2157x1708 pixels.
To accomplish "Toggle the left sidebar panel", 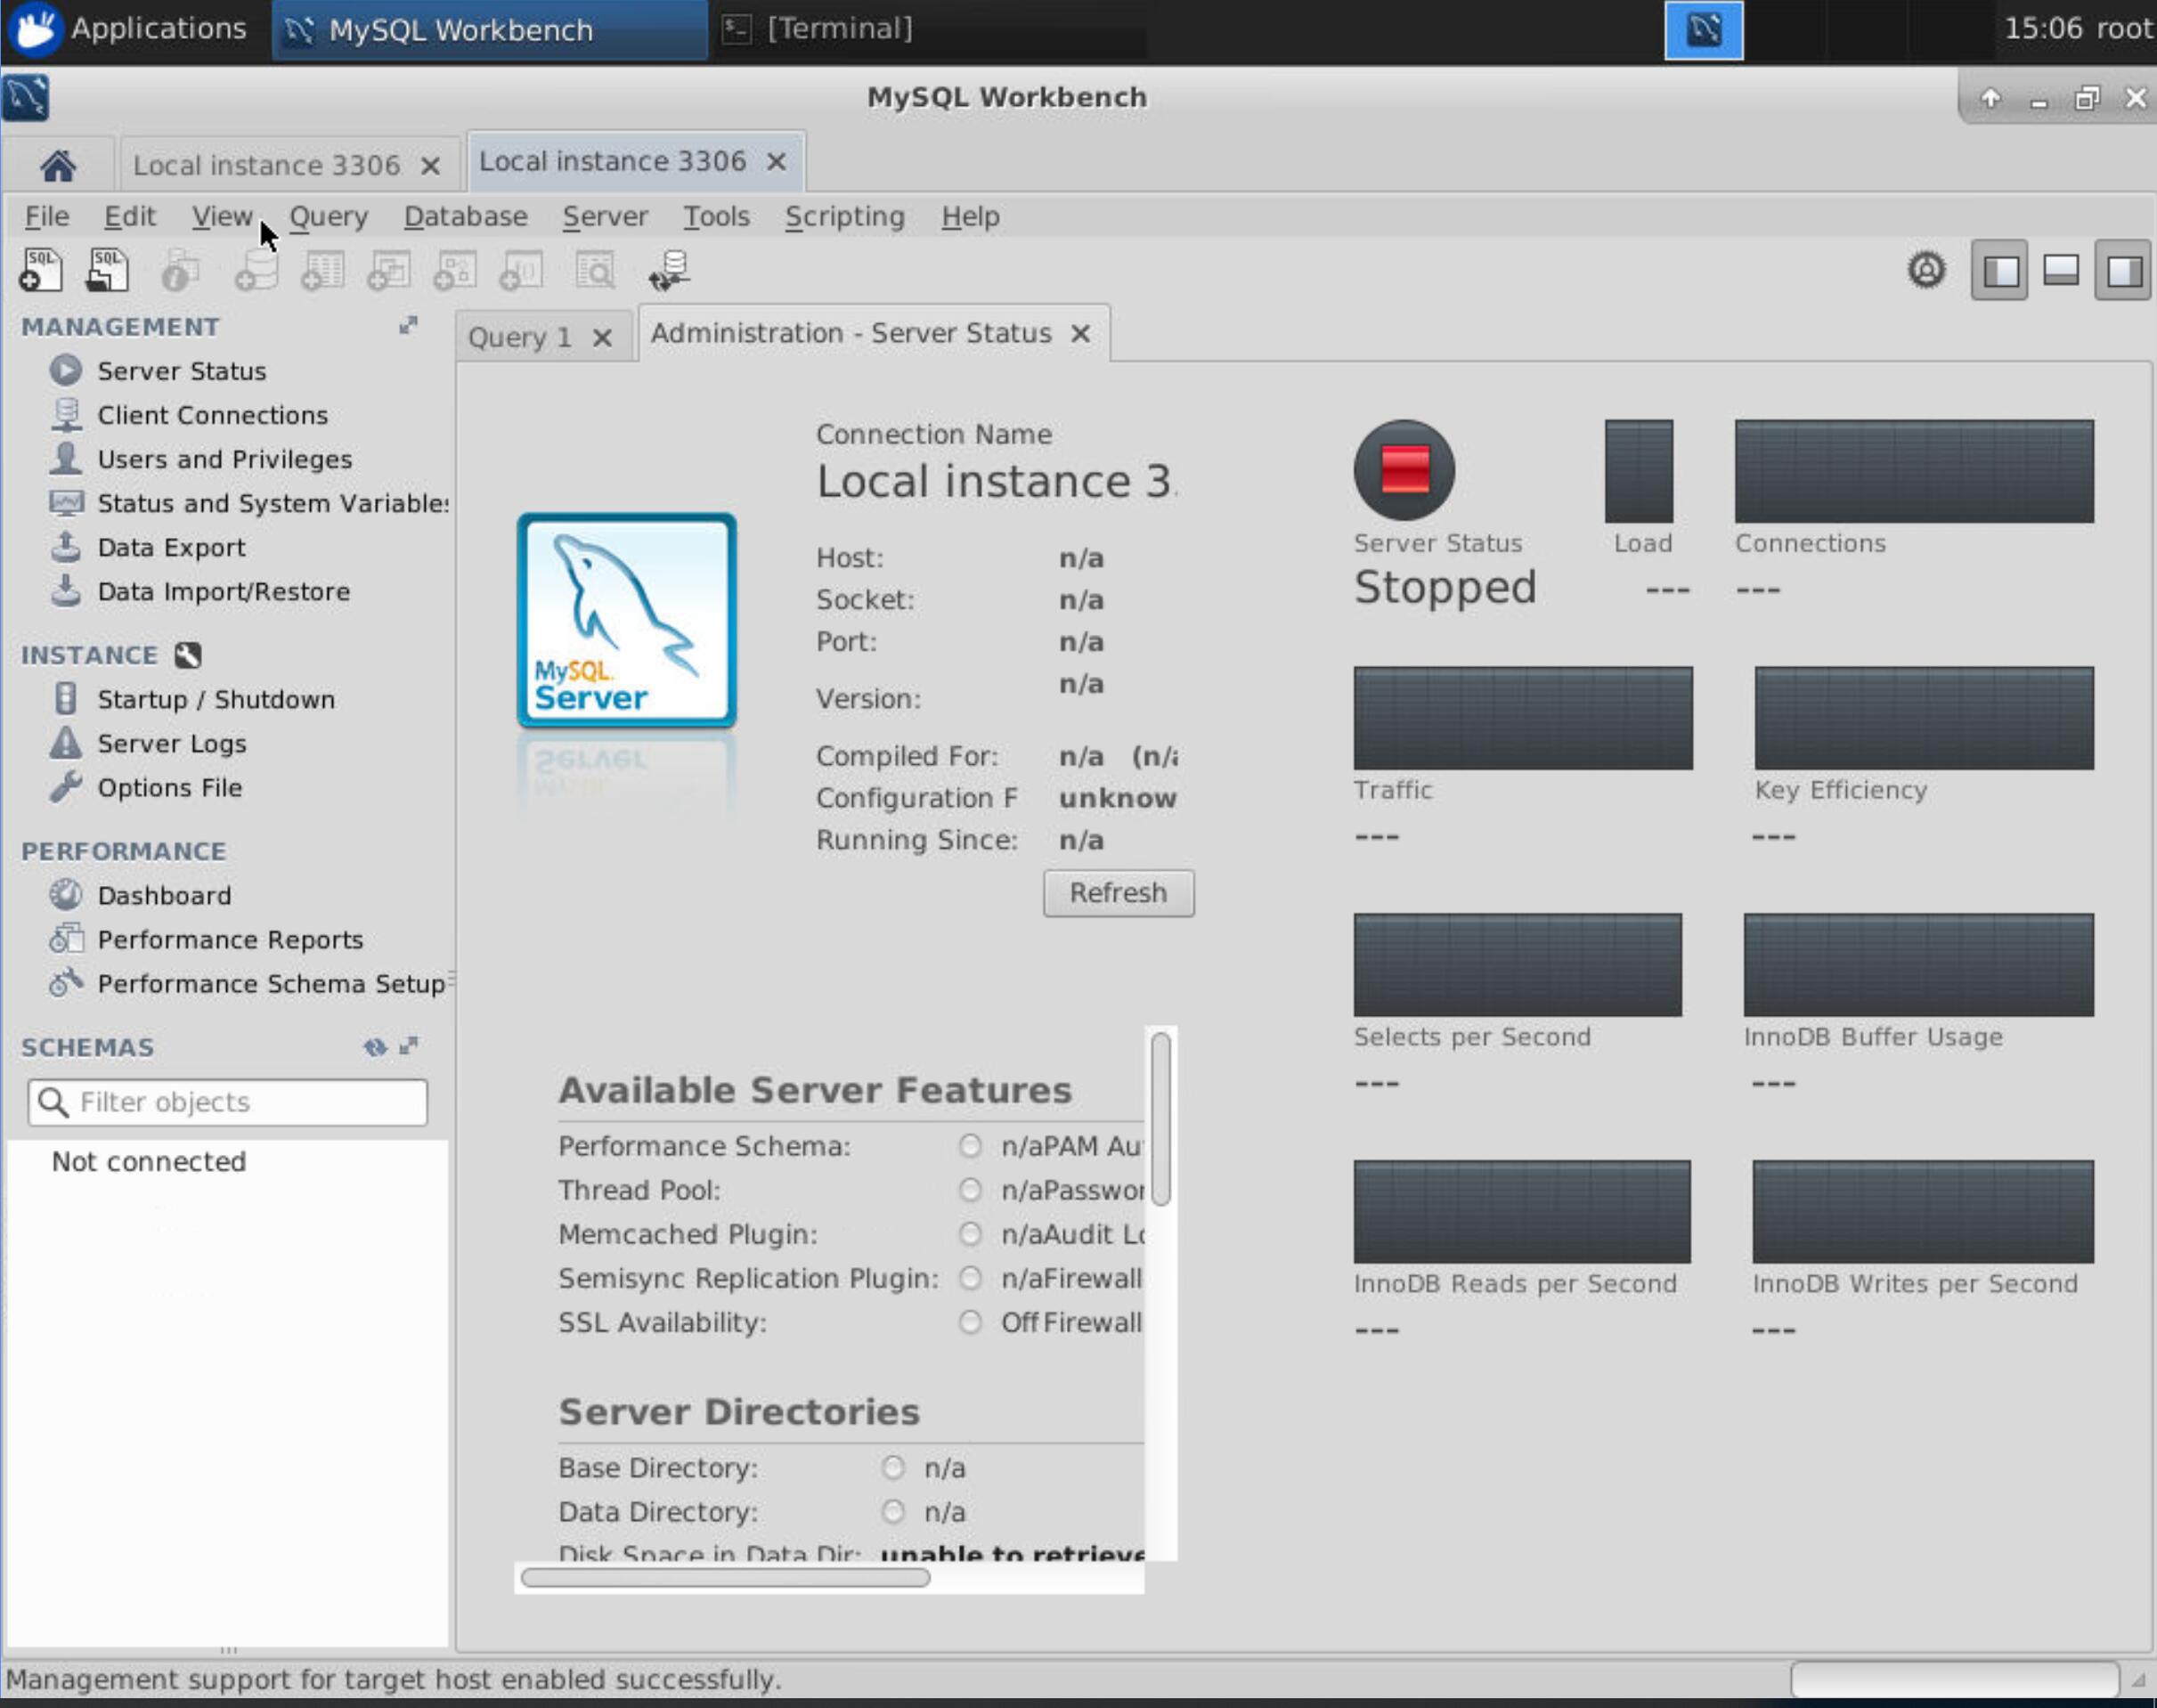I will coord(1999,270).
